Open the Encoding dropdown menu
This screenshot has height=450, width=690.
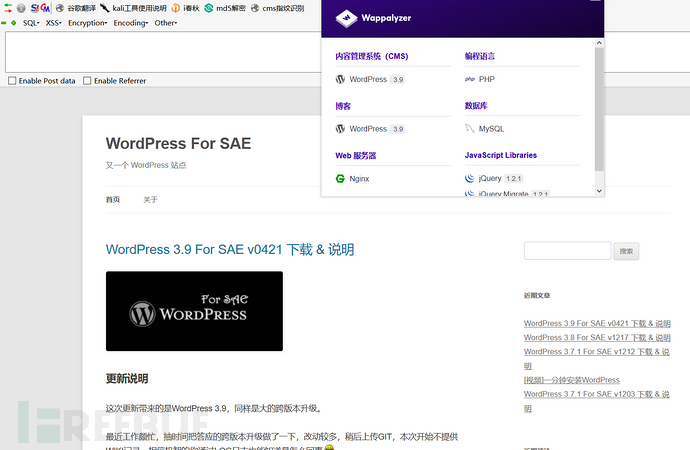point(131,23)
